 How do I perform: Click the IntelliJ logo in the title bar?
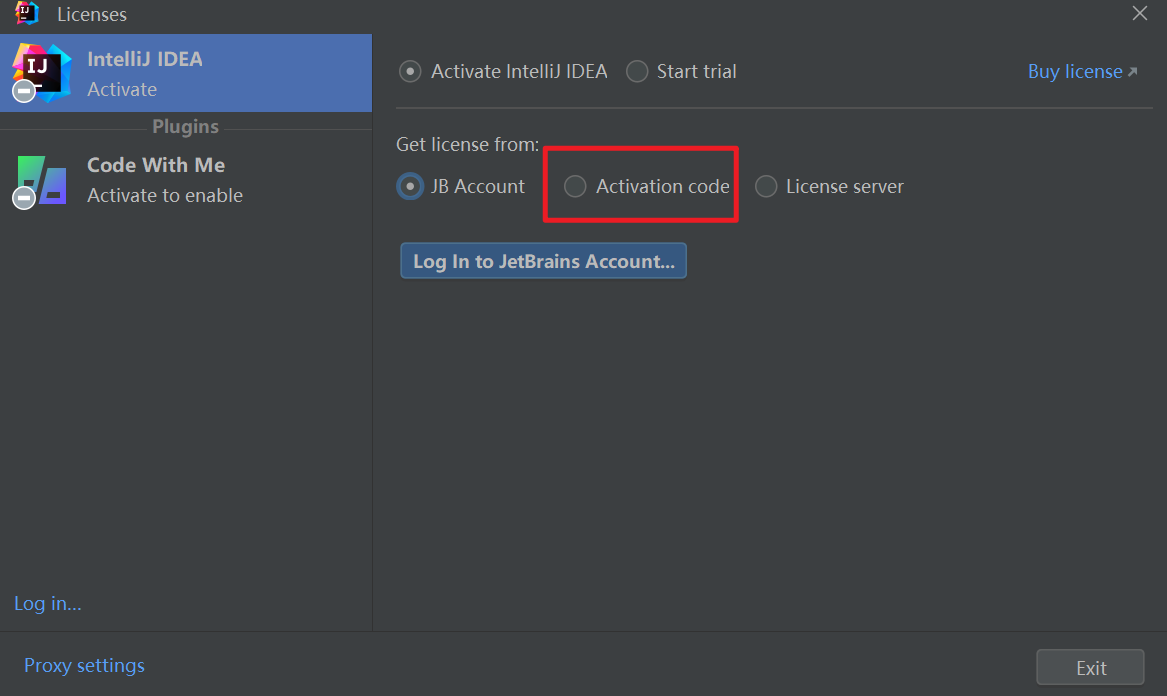click(27, 13)
